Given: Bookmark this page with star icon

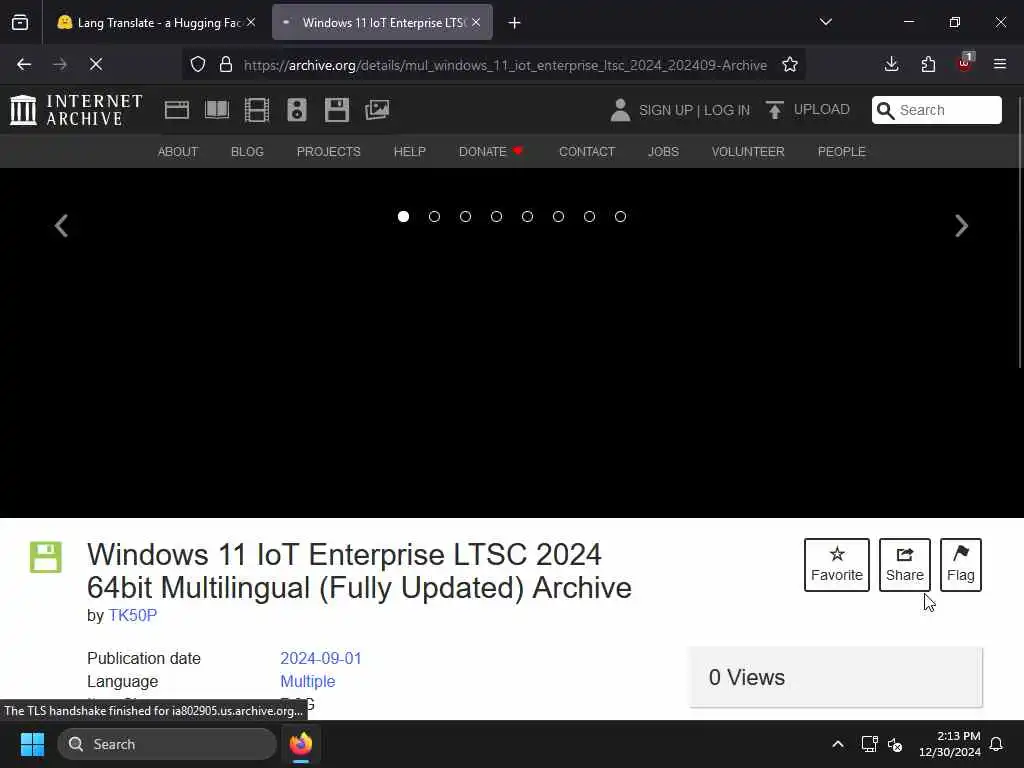Looking at the screenshot, I should point(790,65).
